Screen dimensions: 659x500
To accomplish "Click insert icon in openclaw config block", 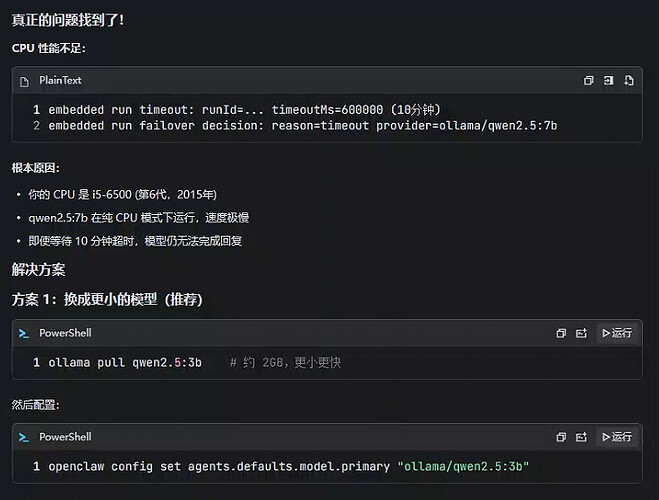I will tap(581, 437).
